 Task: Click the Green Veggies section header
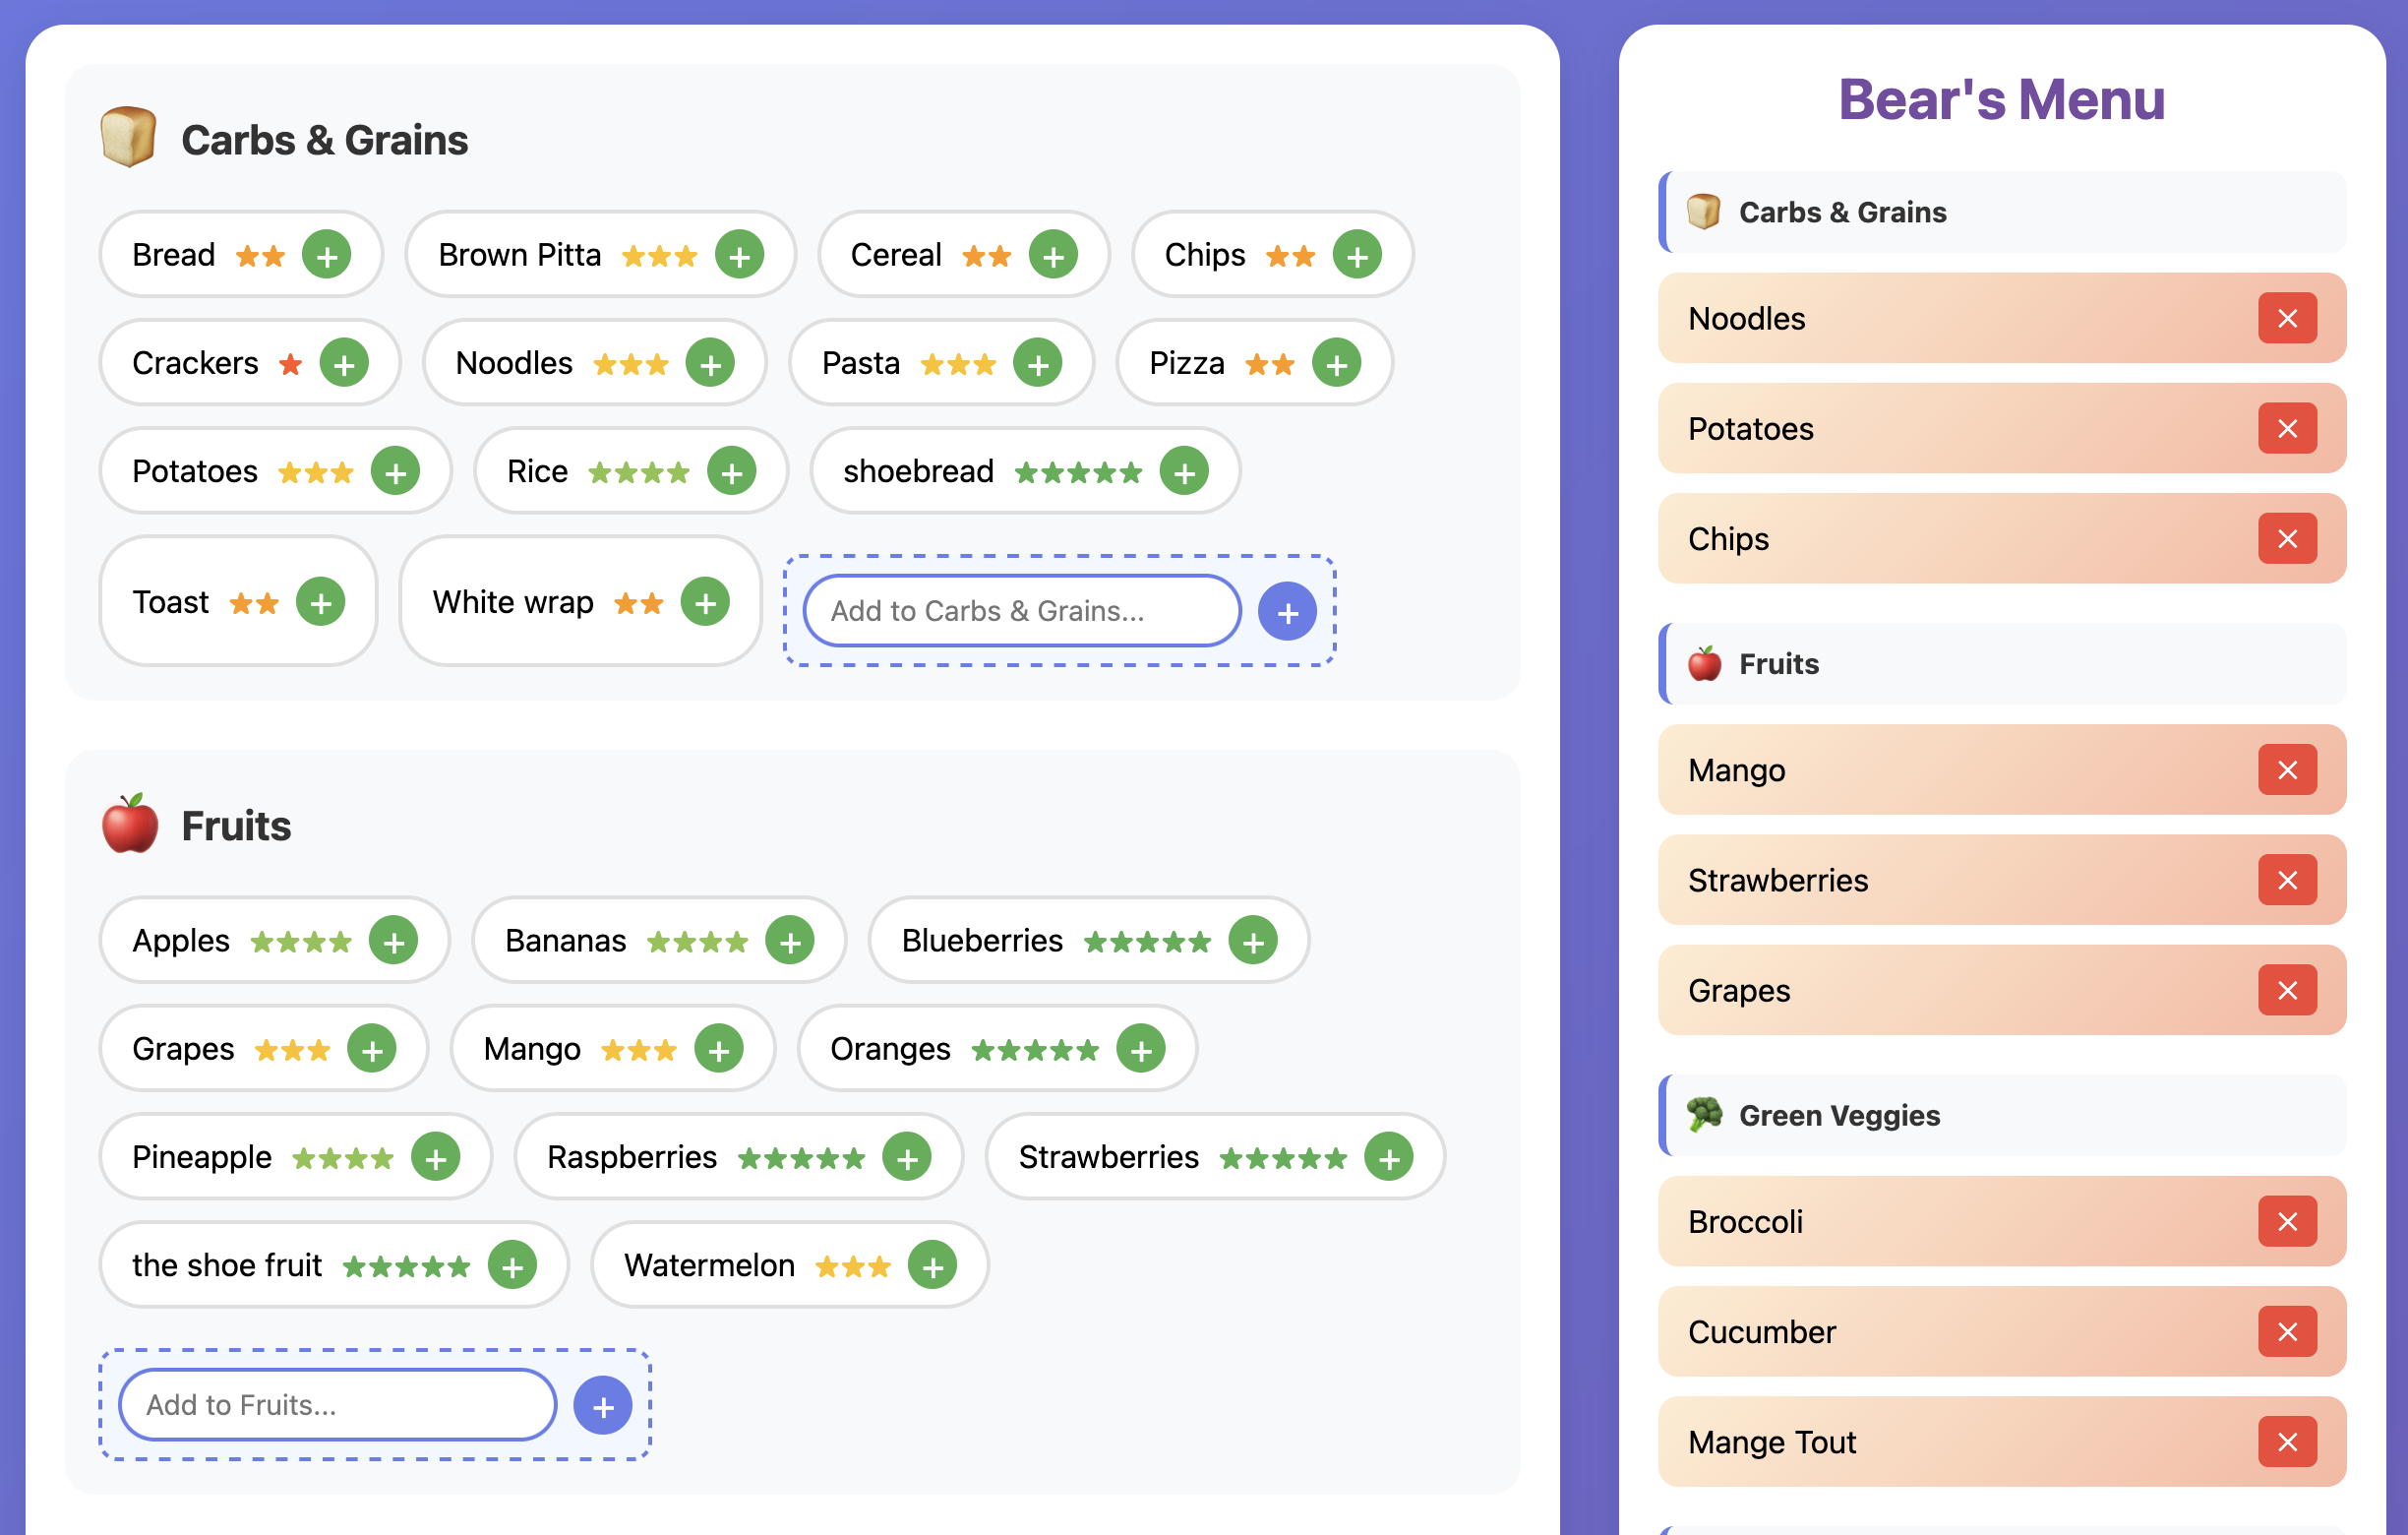pyautogui.click(x=2000, y=1115)
